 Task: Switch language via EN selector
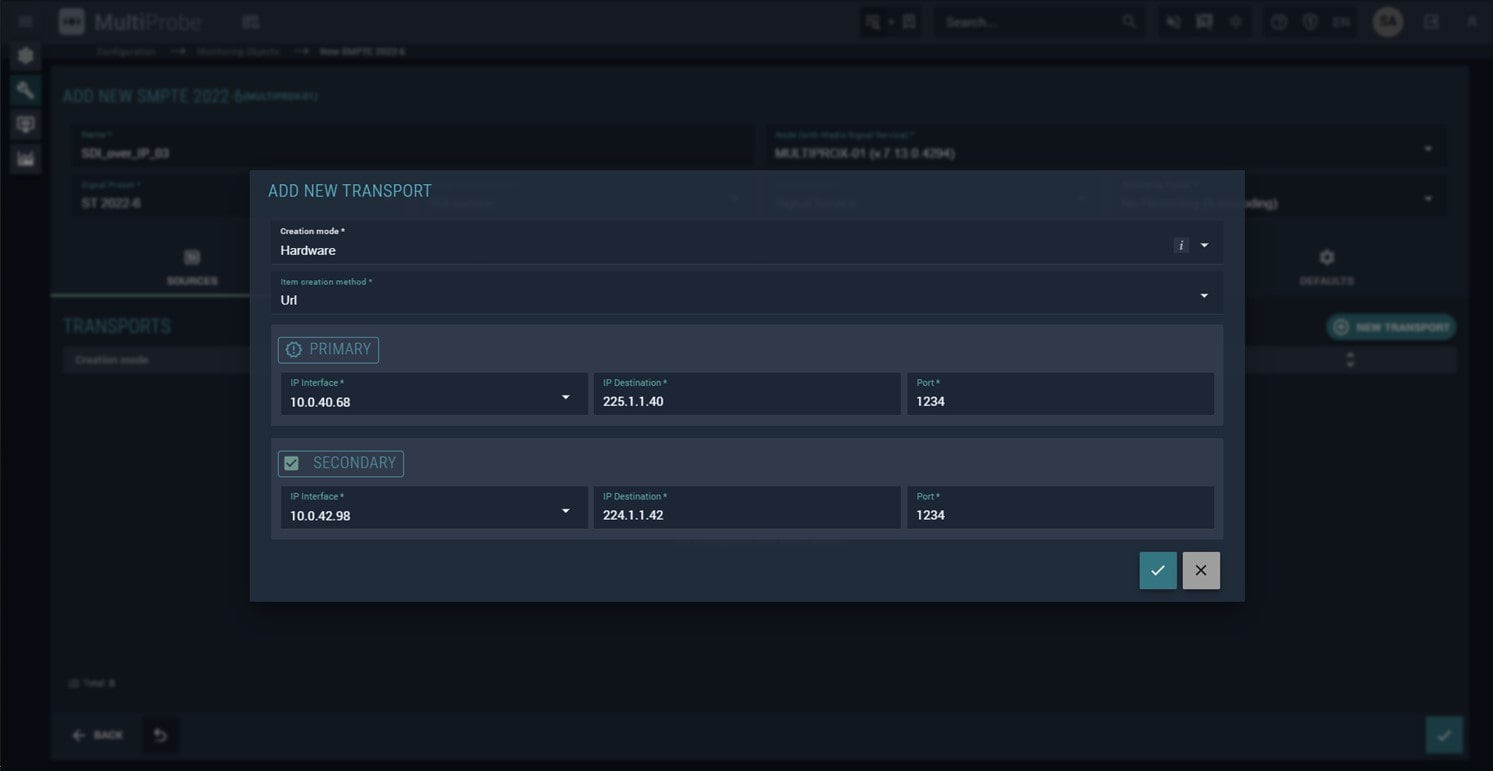point(1341,21)
